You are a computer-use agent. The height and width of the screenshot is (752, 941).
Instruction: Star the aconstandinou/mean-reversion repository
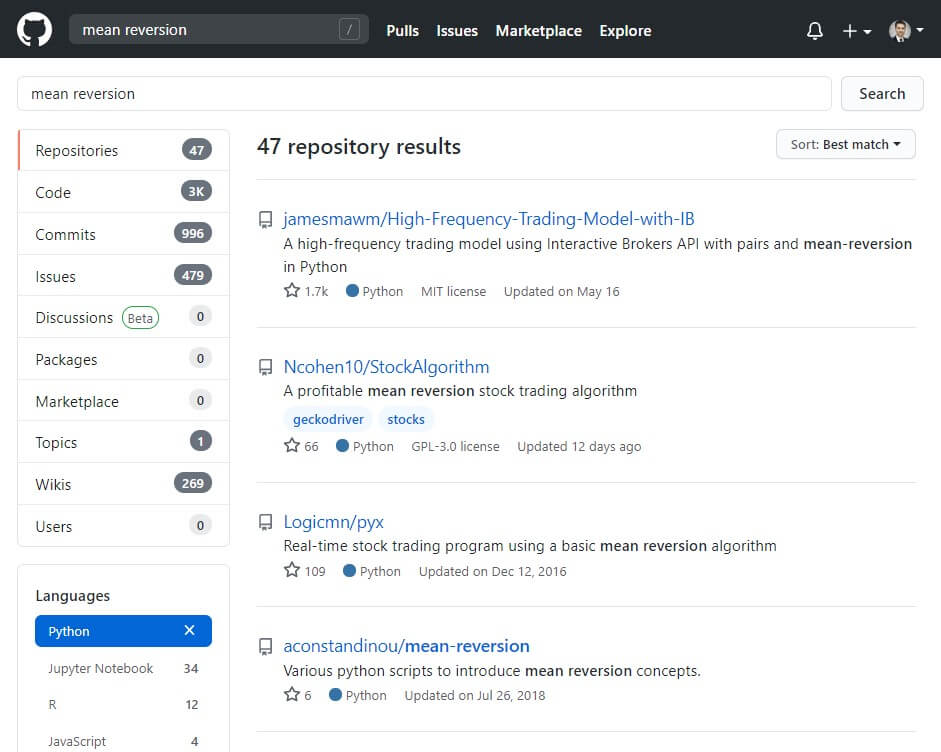[292, 694]
